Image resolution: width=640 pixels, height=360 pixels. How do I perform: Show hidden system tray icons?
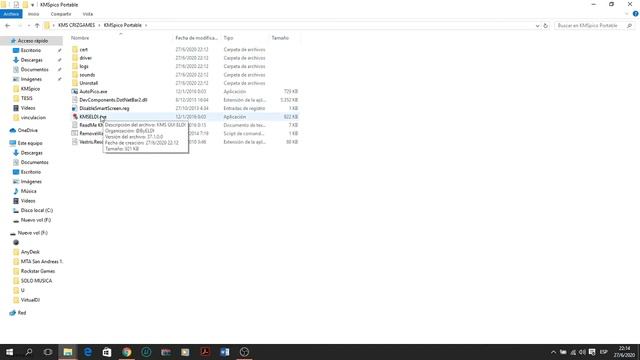(553, 352)
